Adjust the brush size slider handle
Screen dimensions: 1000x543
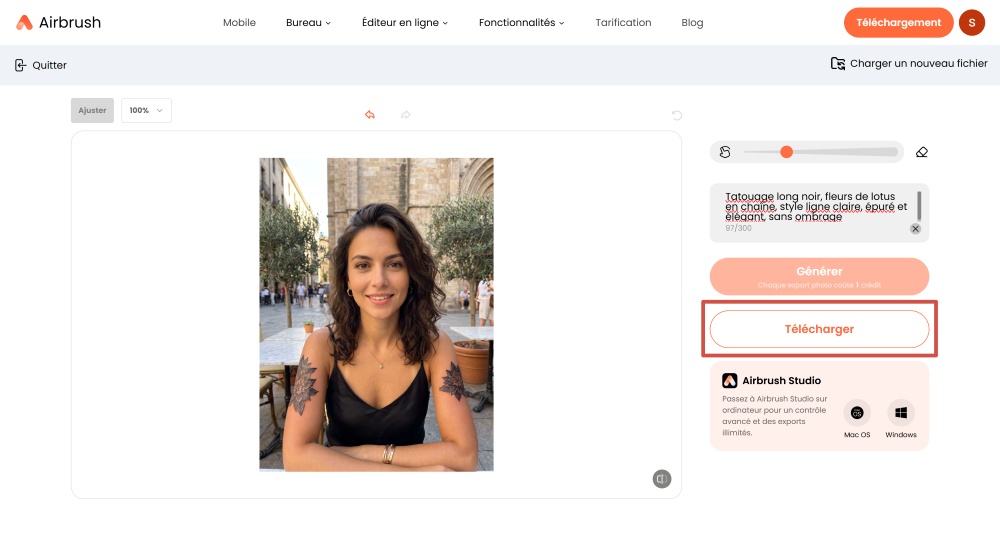click(786, 152)
